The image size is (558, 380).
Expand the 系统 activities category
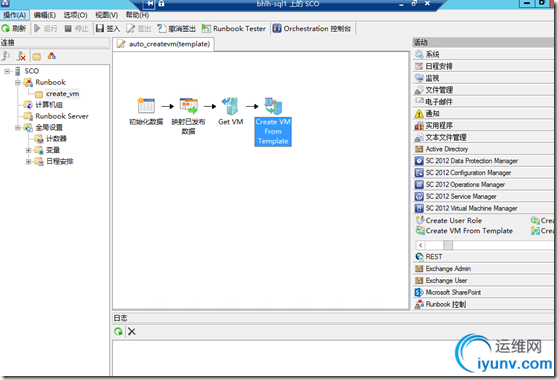pos(483,54)
